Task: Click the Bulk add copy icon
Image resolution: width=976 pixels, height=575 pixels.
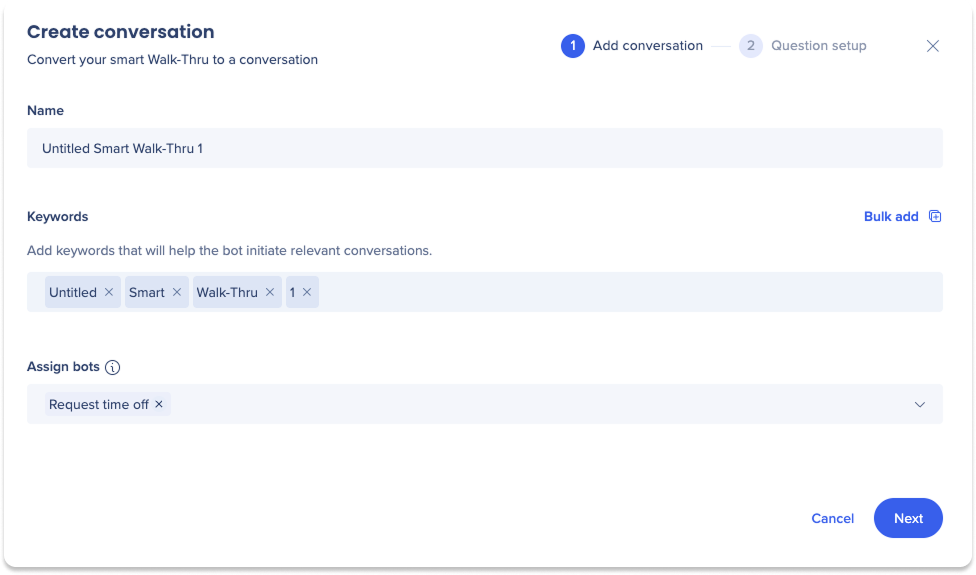Action: click(x=935, y=216)
